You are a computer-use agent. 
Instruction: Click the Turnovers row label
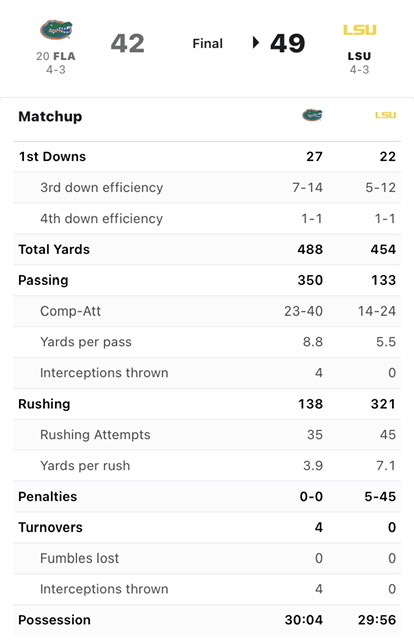[51, 527]
